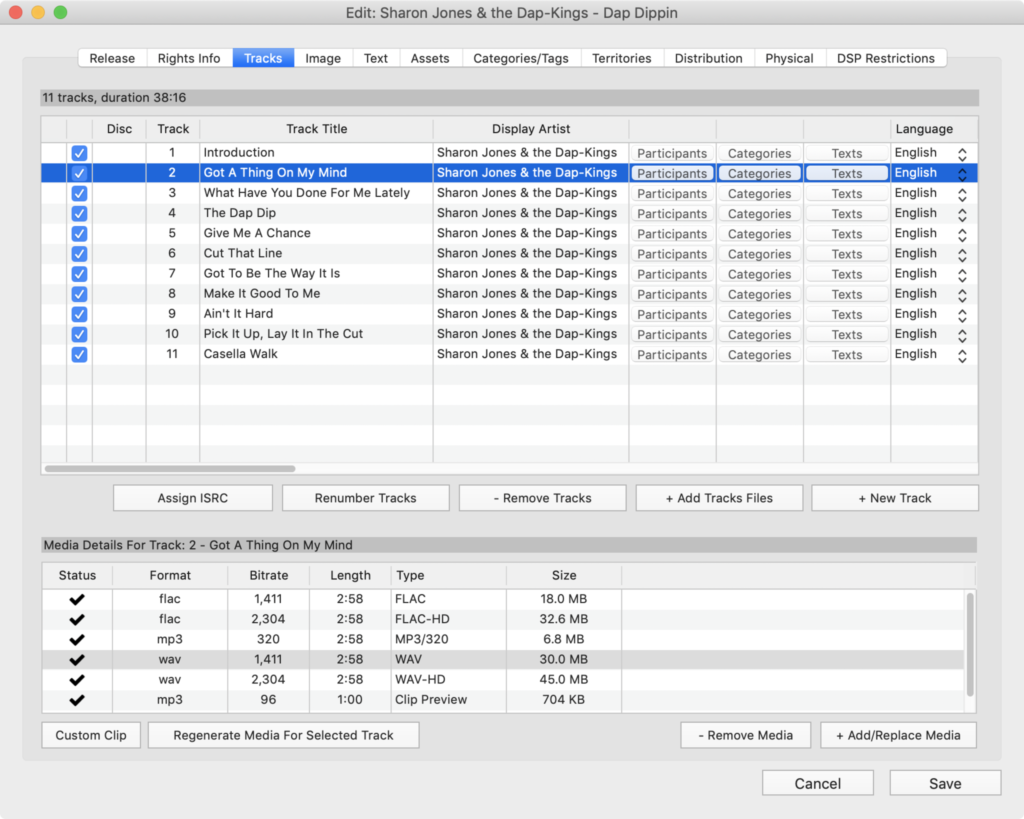1024x819 pixels.
Task: Toggle Cut That Line checkbox
Action: pos(79,253)
